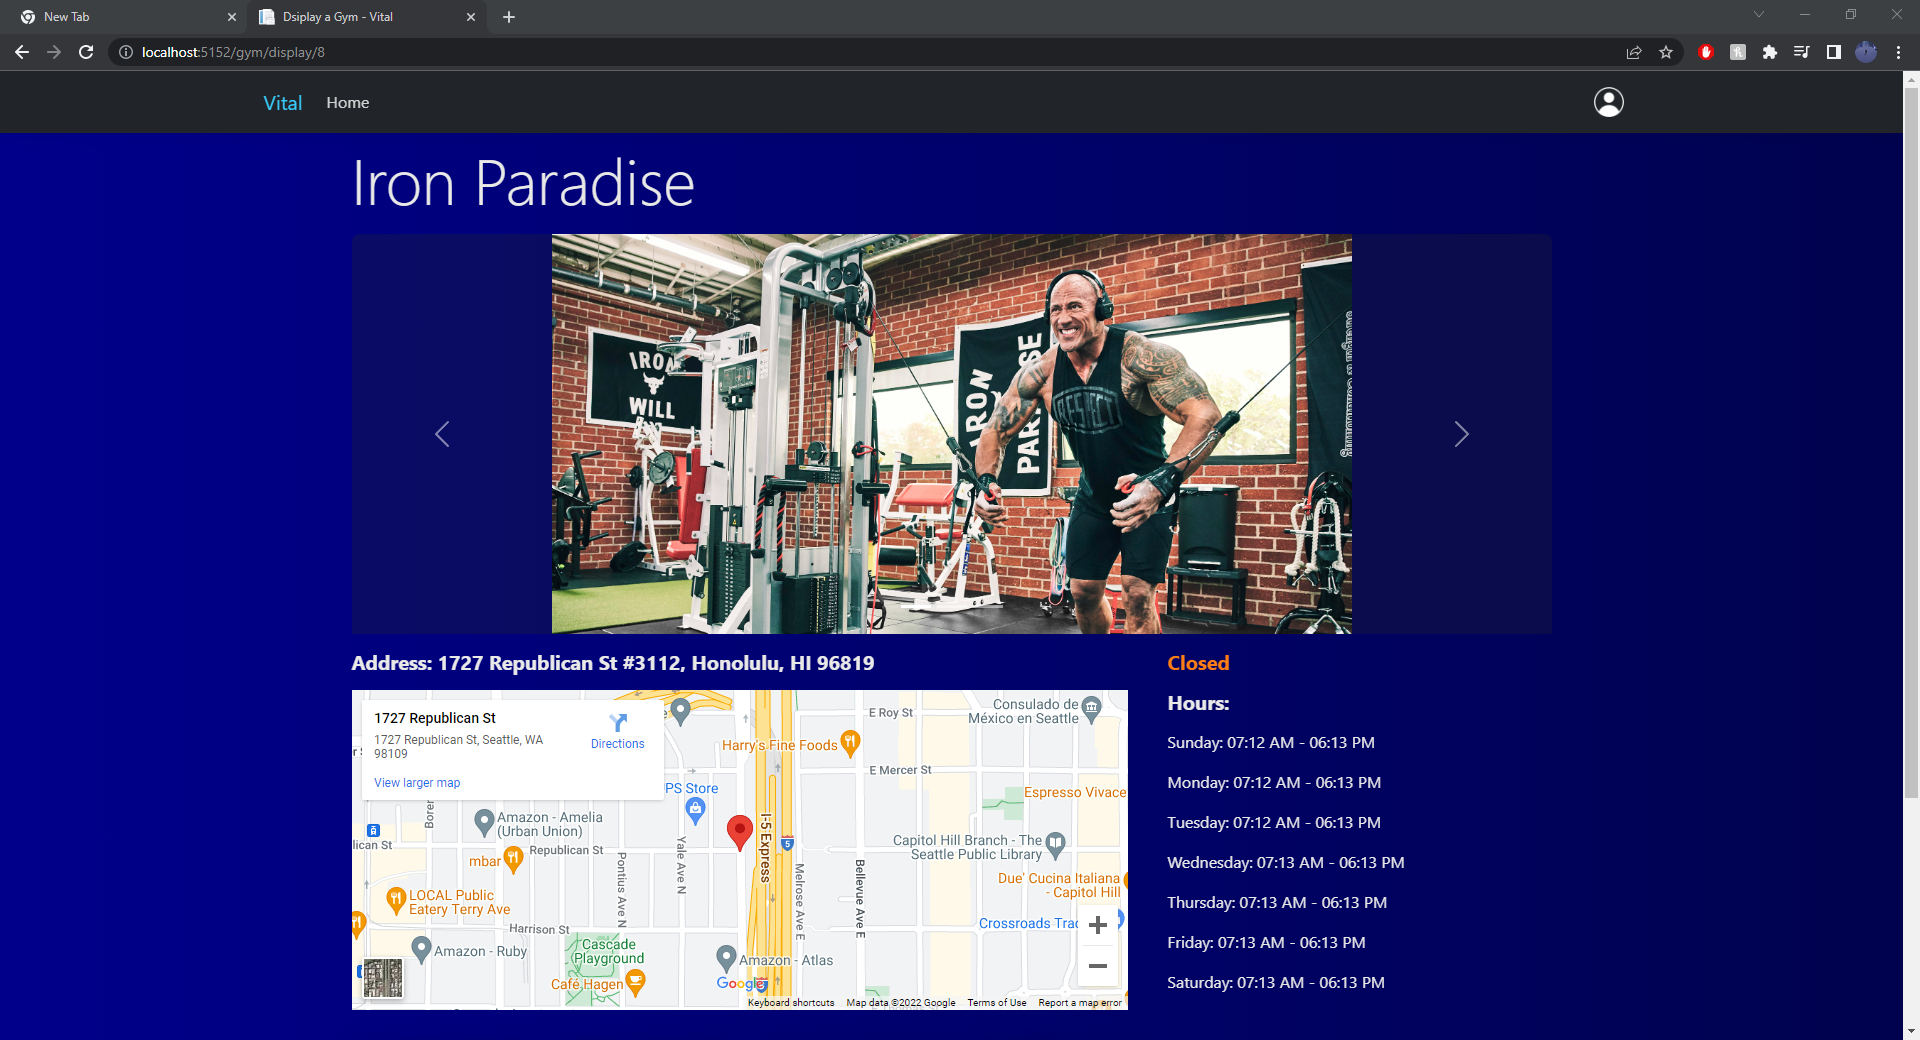
Task: Click the map's zoom out minus icon
Action: [x=1097, y=966]
